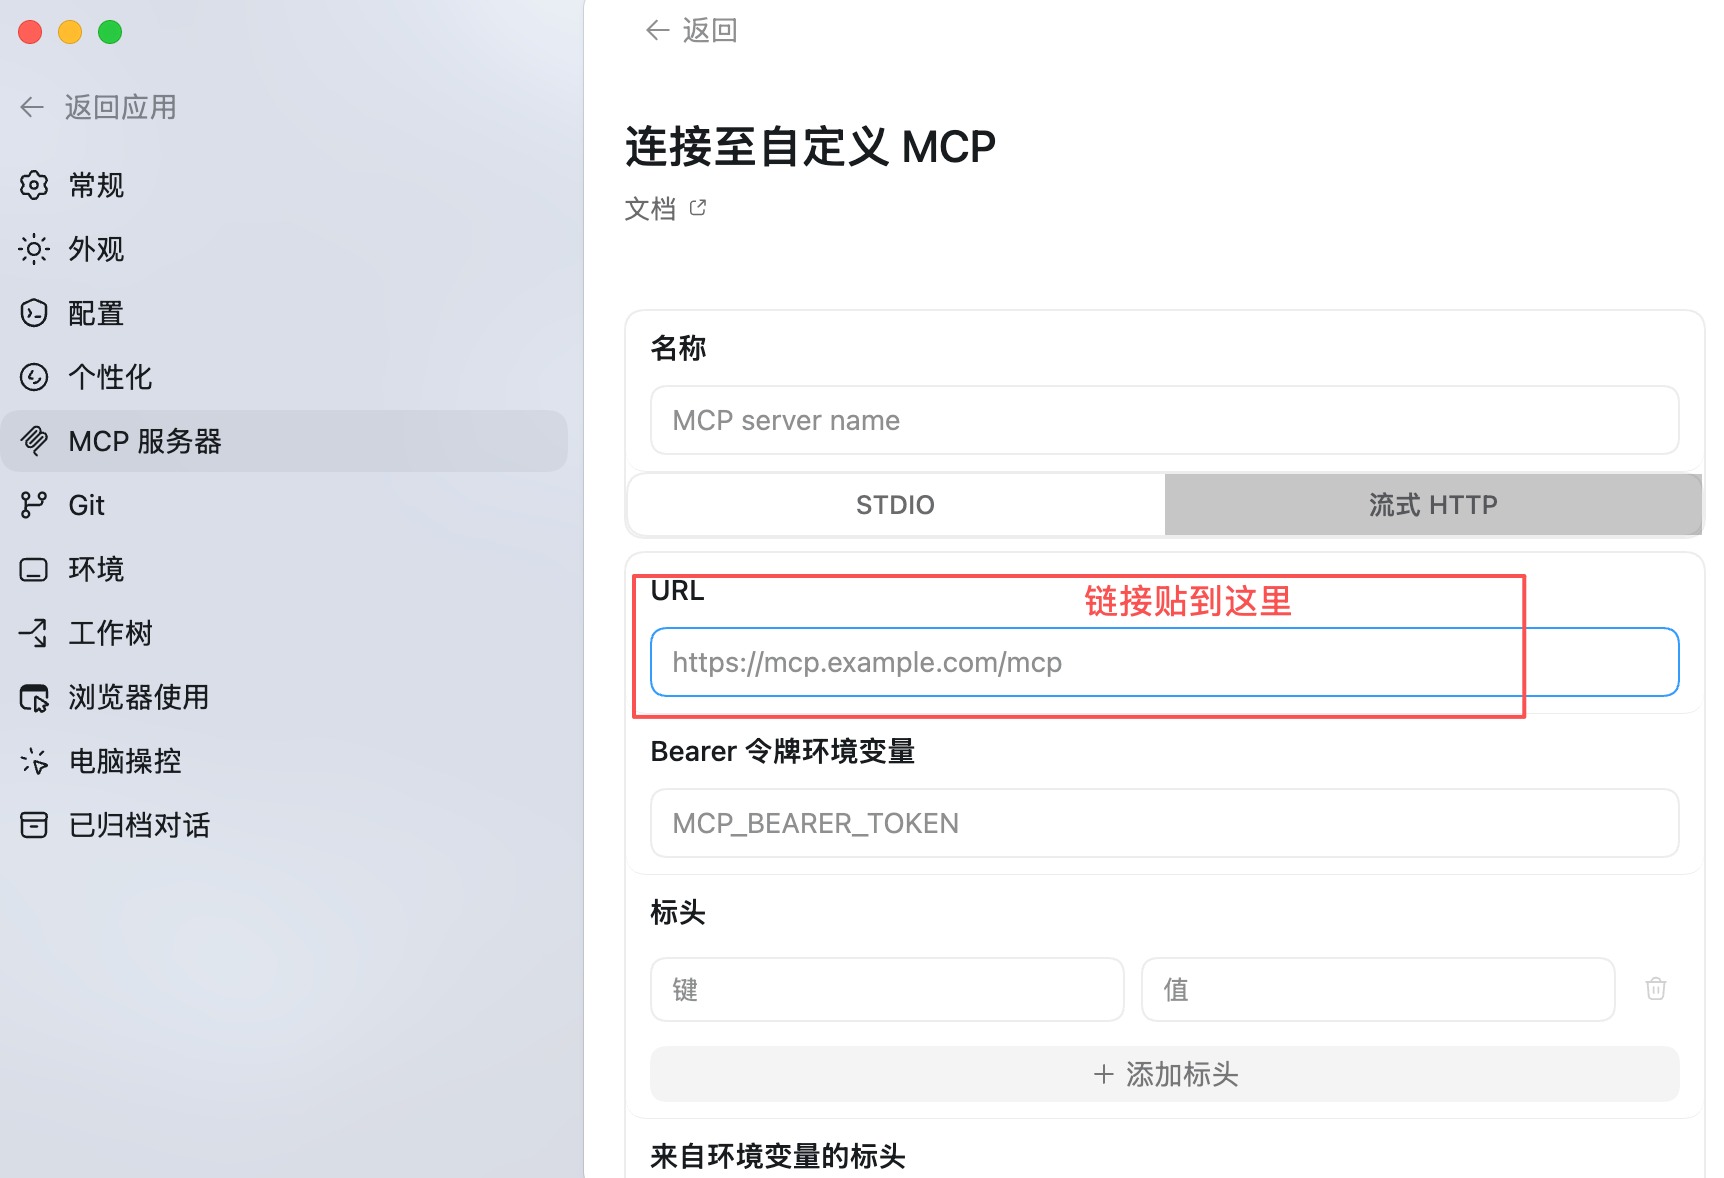1724x1178 pixels.
Task: Select the STDIO transport tab
Action: pyautogui.click(x=896, y=505)
